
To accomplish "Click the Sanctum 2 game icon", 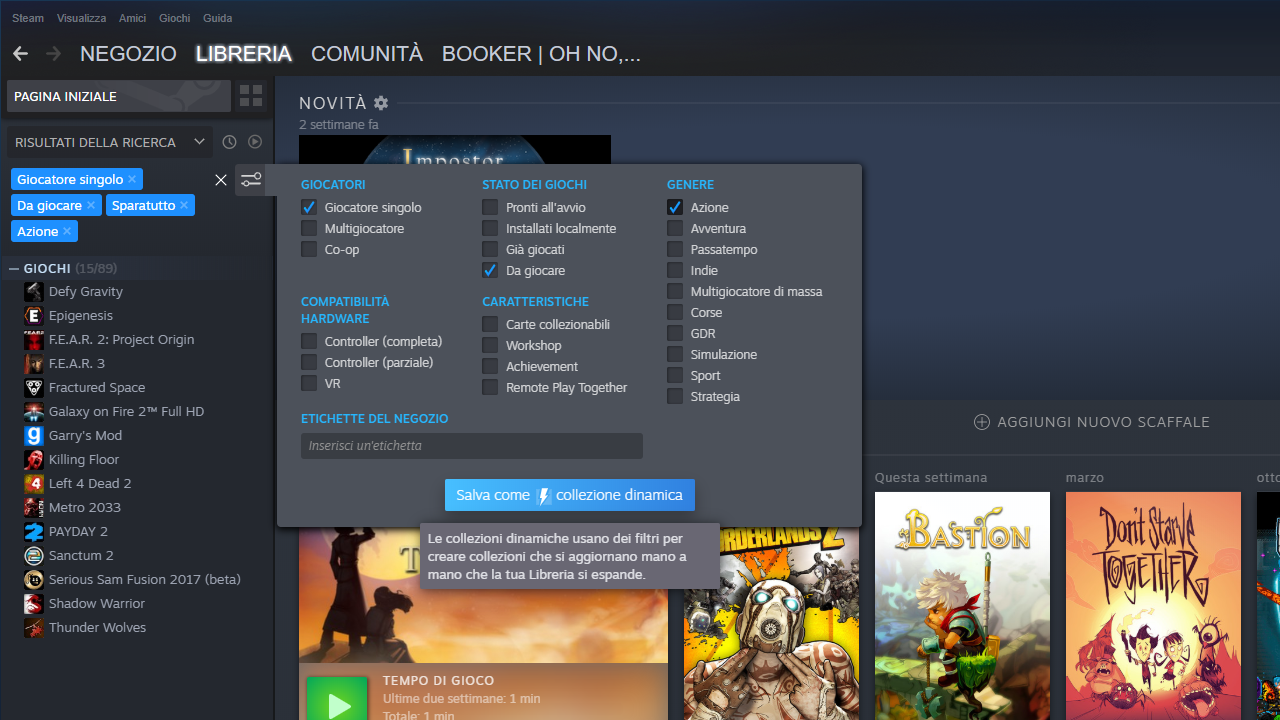I will coord(34,556).
